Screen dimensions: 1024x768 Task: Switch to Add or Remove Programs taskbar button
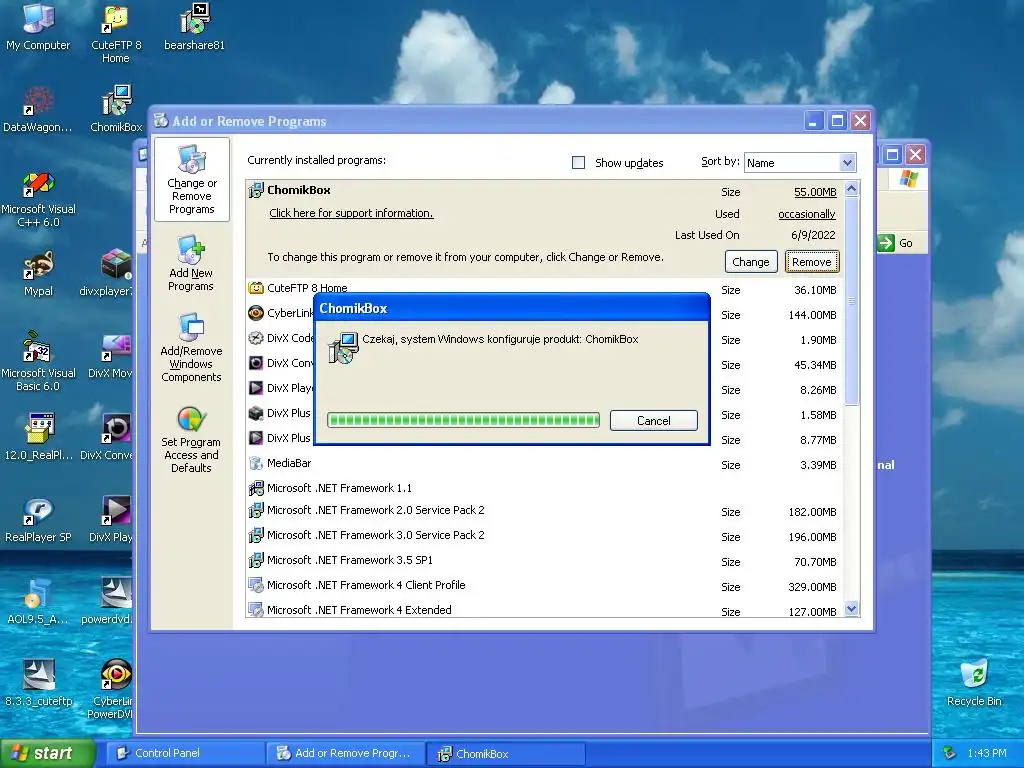[345, 754]
